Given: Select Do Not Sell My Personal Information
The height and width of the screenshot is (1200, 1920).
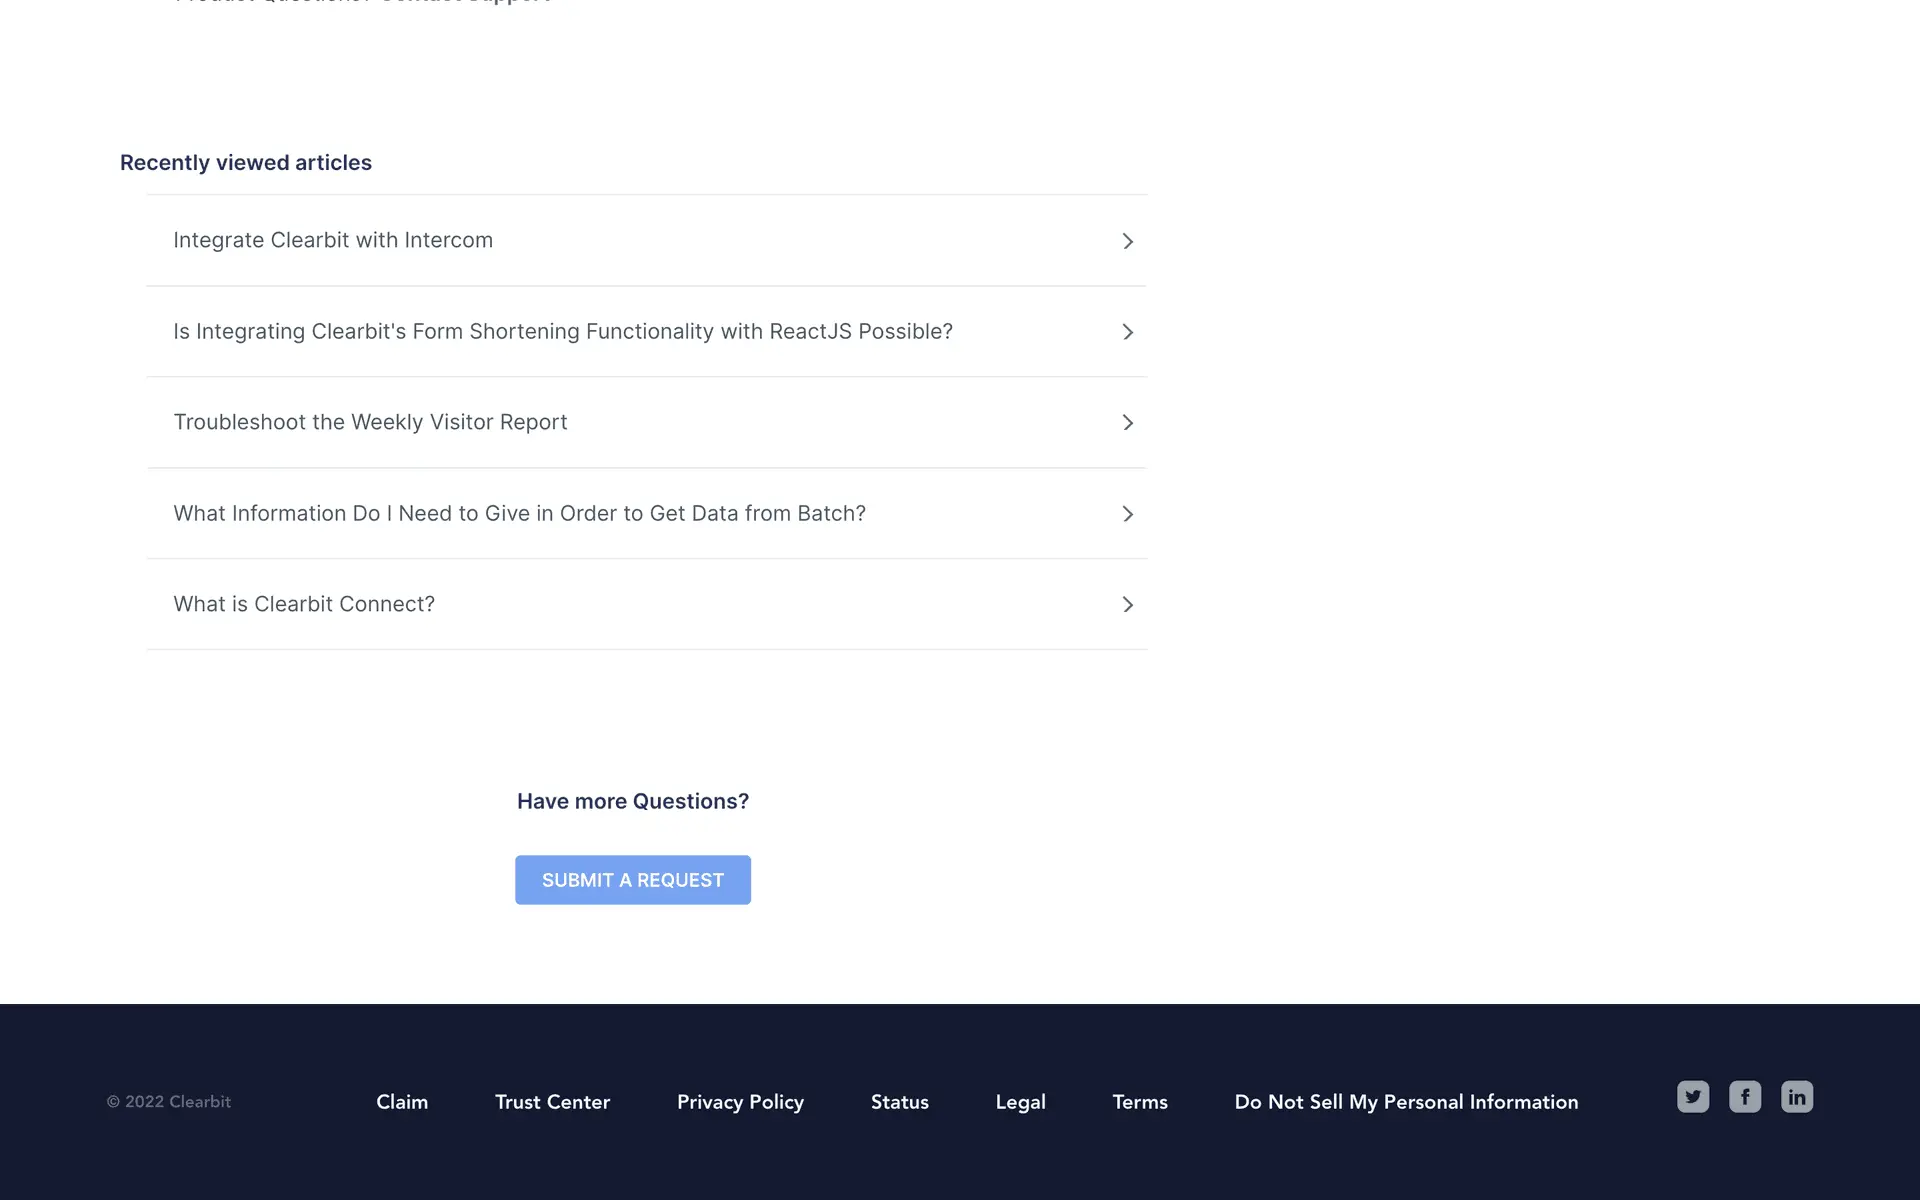Looking at the screenshot, I should (x=1406, y=1102).
